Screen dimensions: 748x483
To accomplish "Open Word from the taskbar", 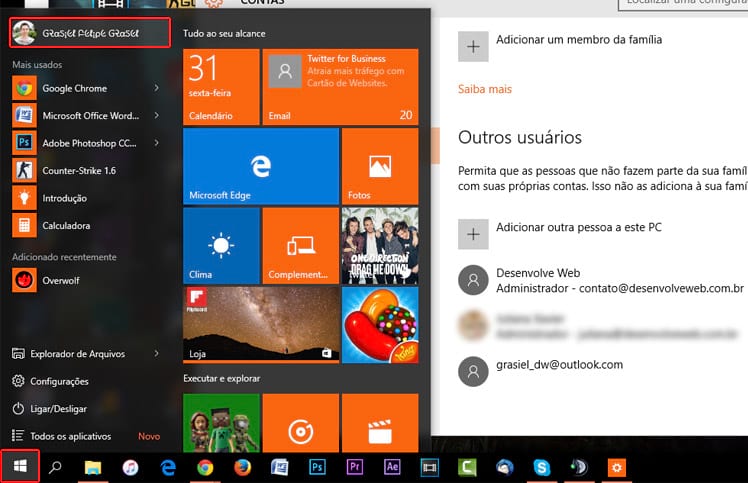I will [x=280, y=467].
